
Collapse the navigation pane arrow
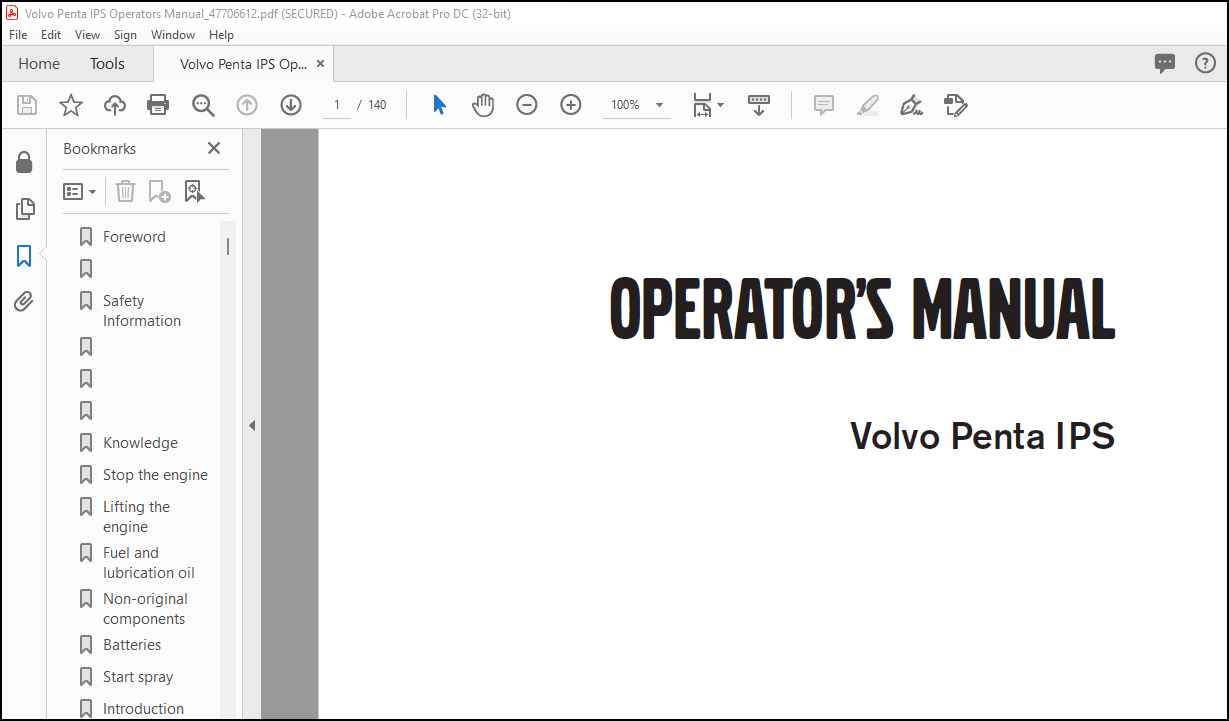[x=252, y=425]
